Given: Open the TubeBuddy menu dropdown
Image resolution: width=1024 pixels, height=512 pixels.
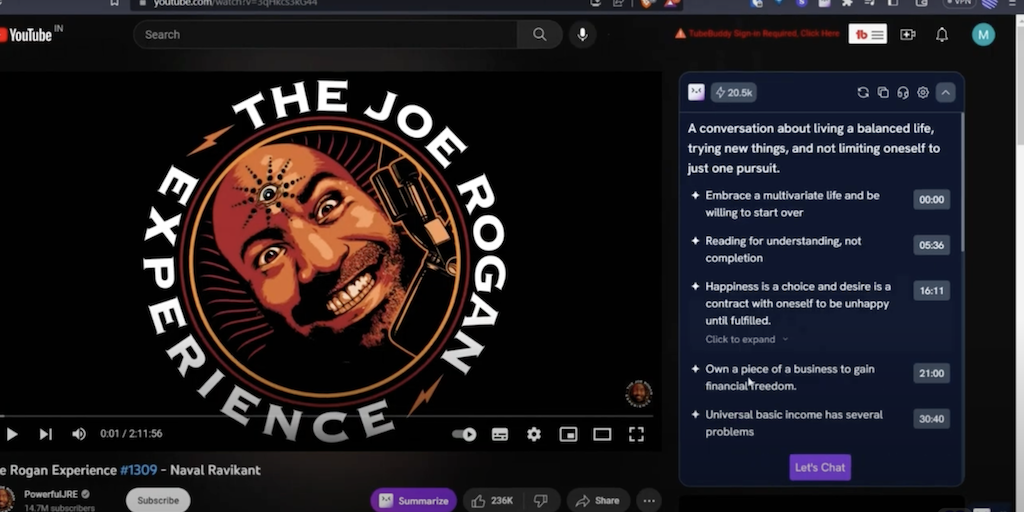Looking at the screenshot, I should (x=868, y=35).
